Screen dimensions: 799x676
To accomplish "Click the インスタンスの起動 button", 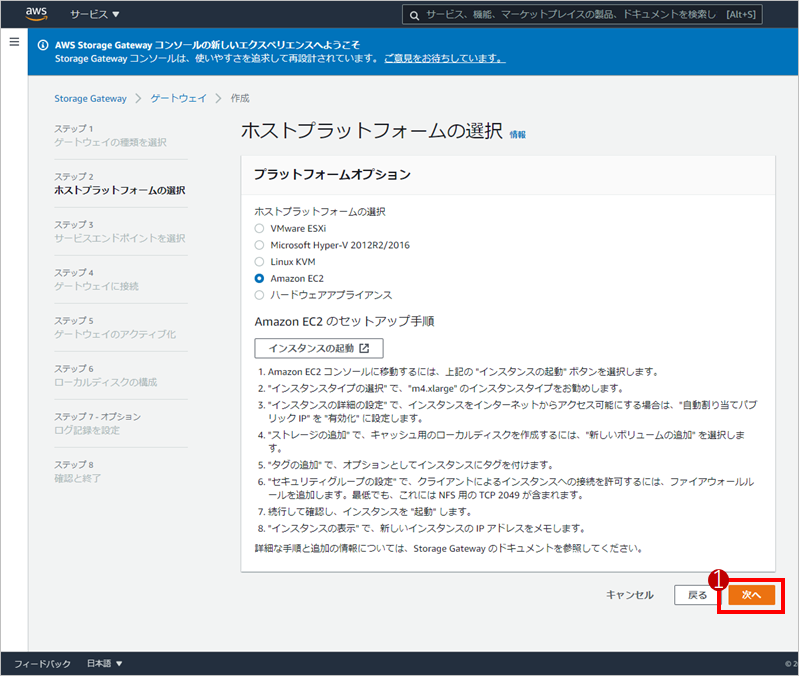I will coord(319,348).
